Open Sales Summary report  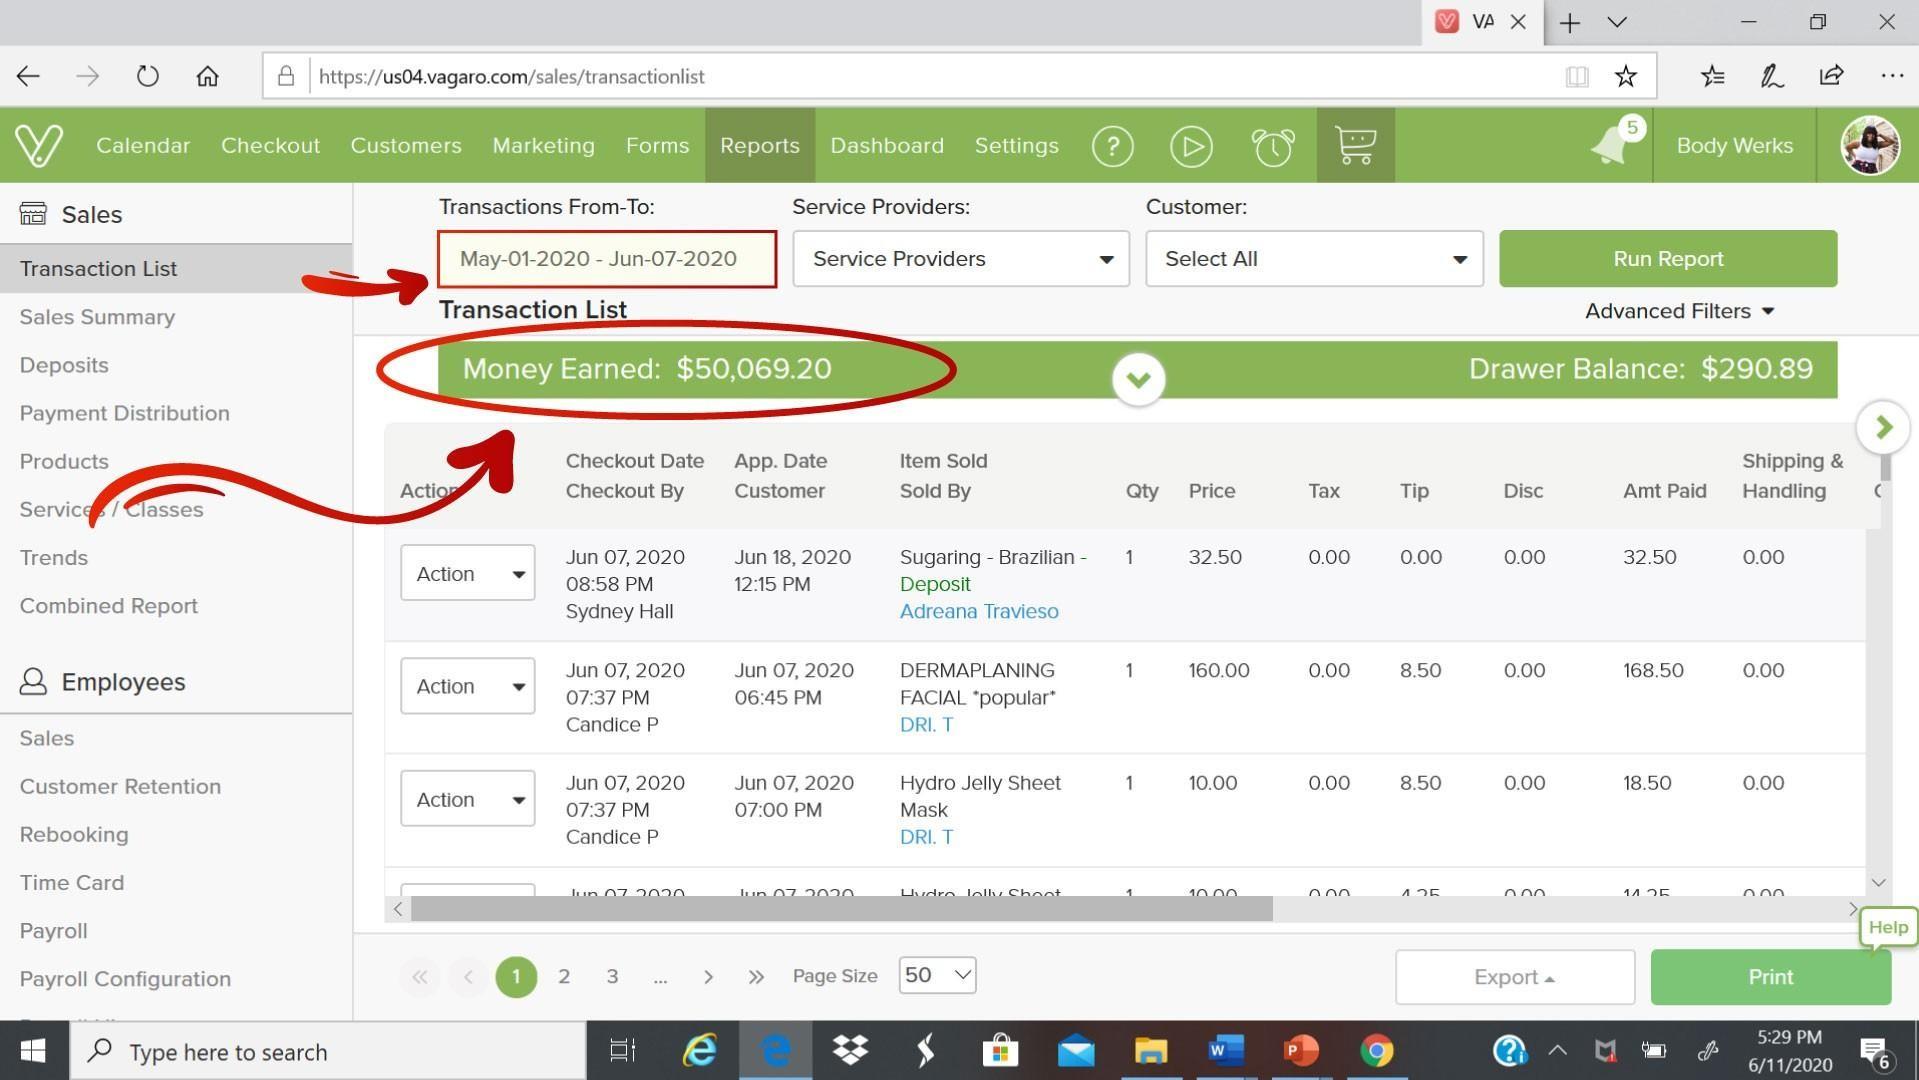click(97, 317)
